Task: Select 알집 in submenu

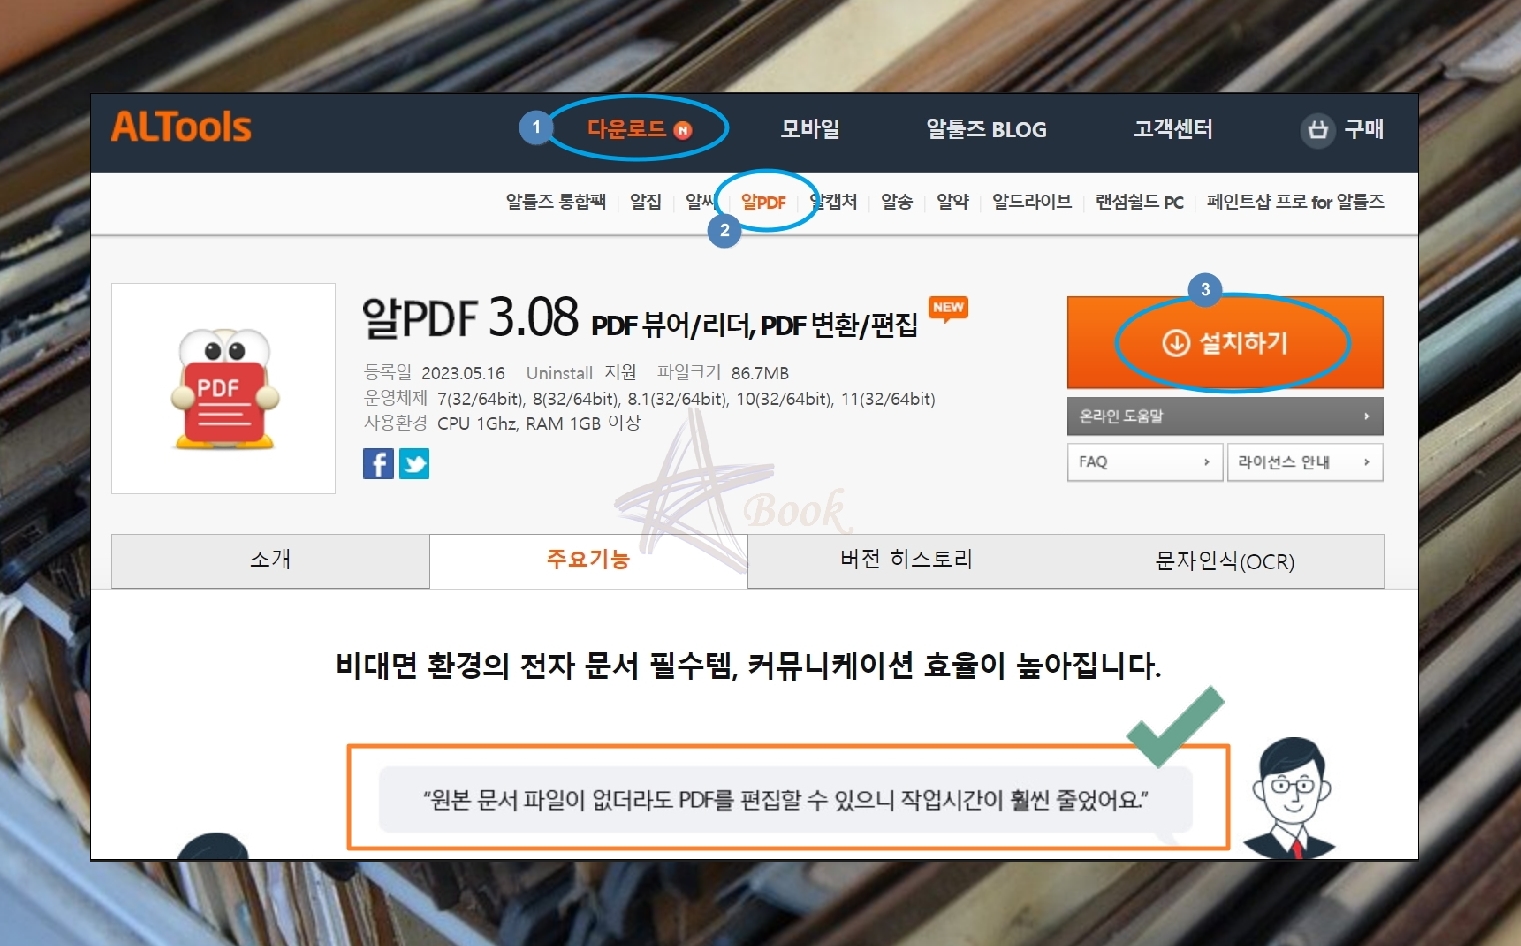Action: pos(646,202)
